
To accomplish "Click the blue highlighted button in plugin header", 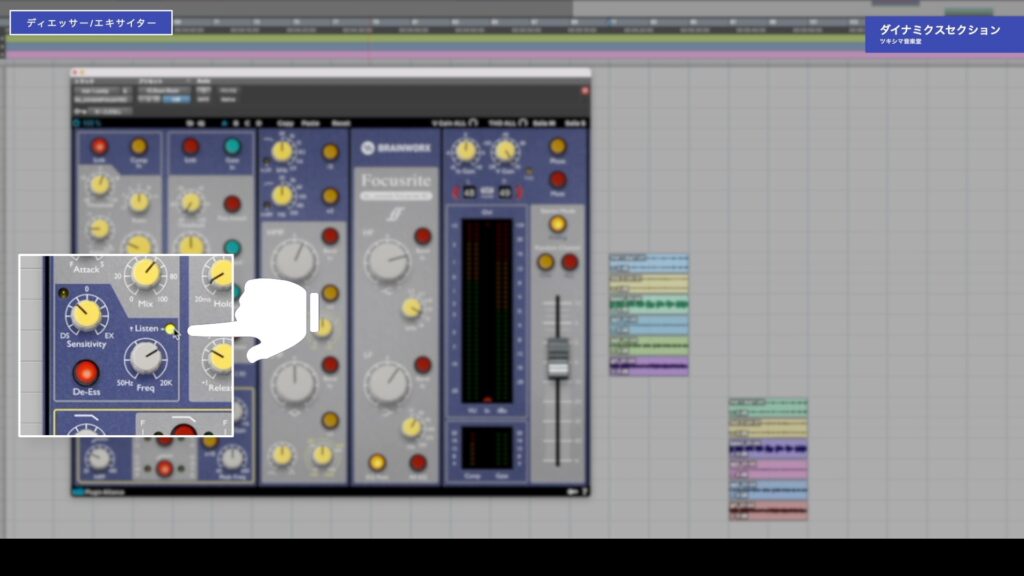I will point(176,100).
